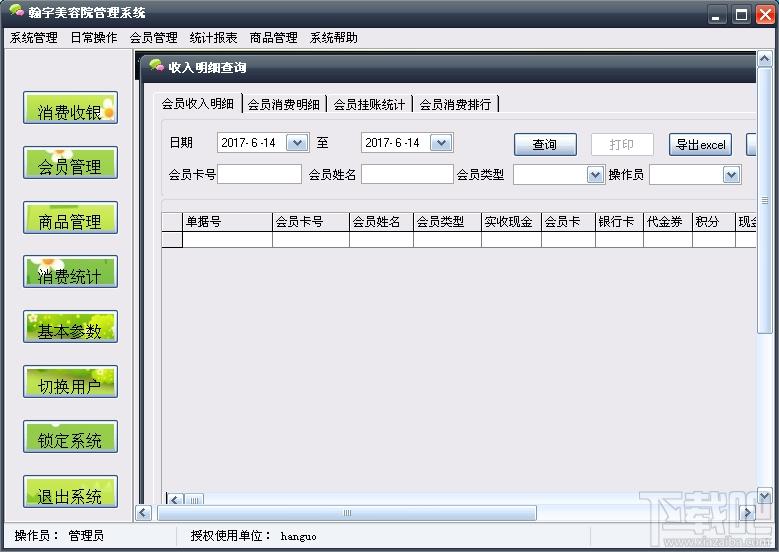Click the 代金券 column header
779x552 pixels.
(x=668, y=222)
